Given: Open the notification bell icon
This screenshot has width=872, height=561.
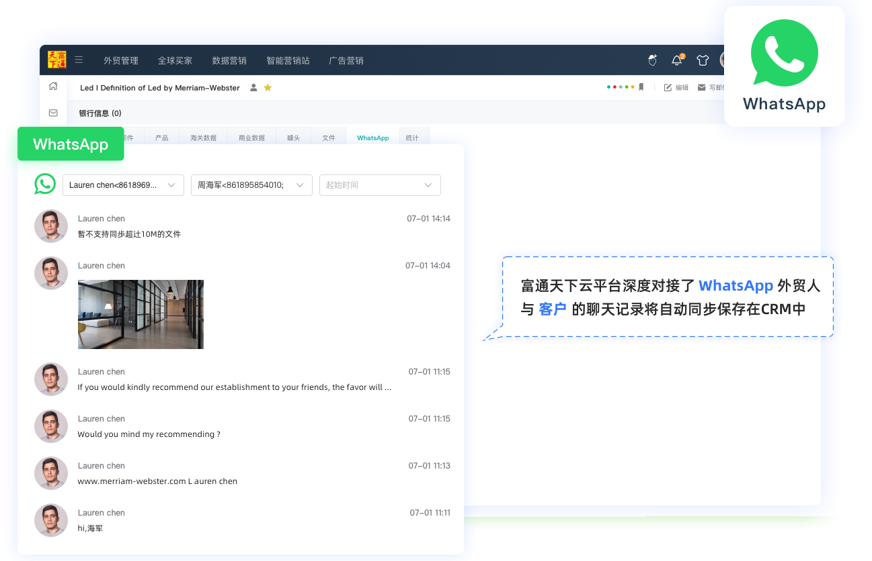Looking at the screenshot, I should pyautogui.click(x=677, y=60).
